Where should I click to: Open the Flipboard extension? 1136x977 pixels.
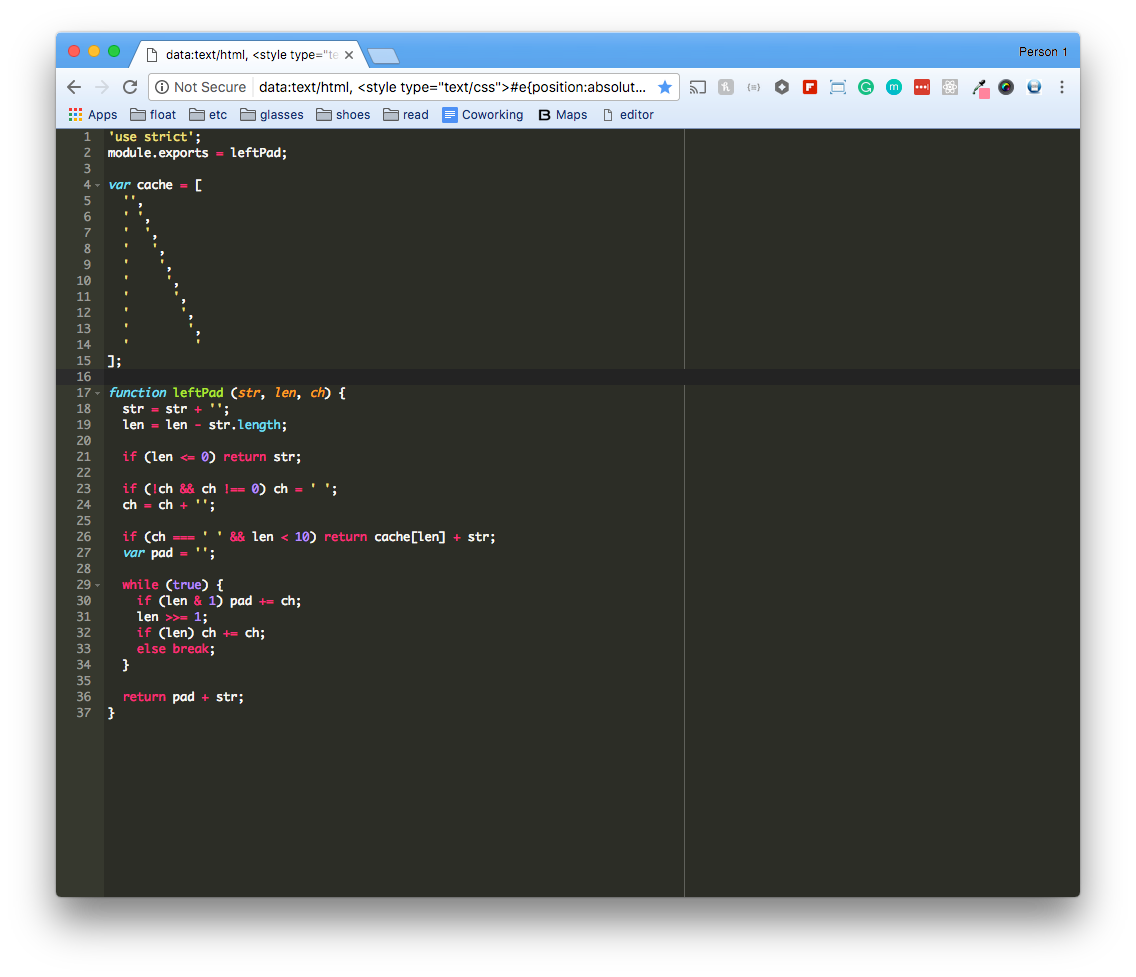coord(809,87)
